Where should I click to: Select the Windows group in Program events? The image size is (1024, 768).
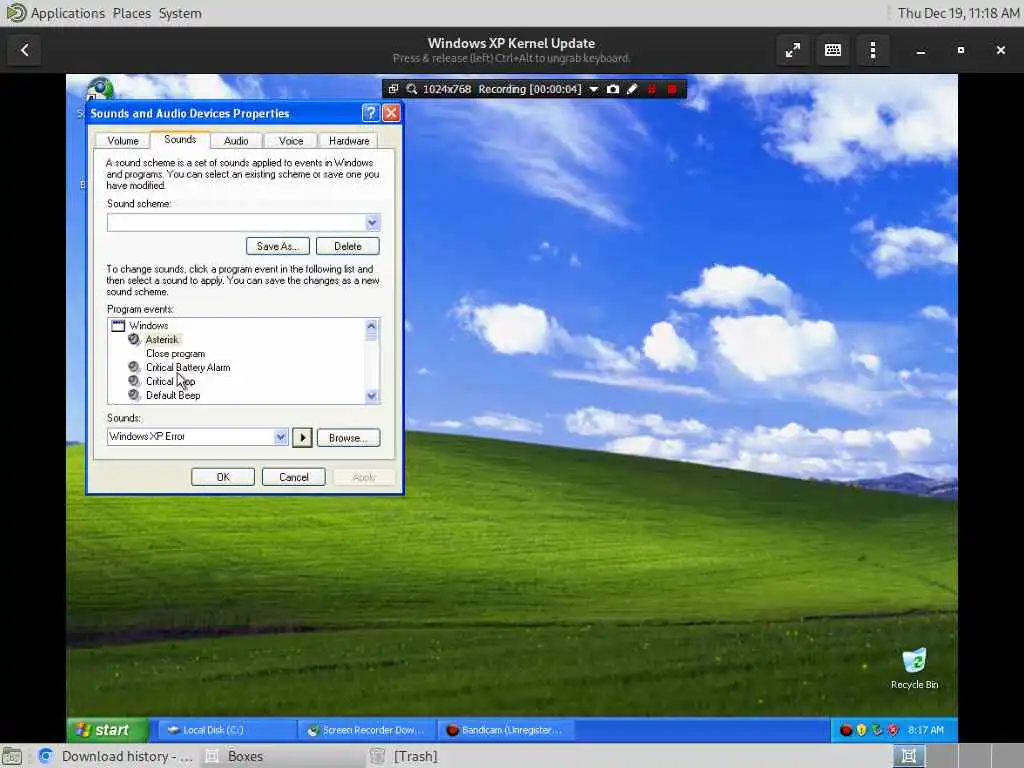pyautogui.click(x=148, y=325)
